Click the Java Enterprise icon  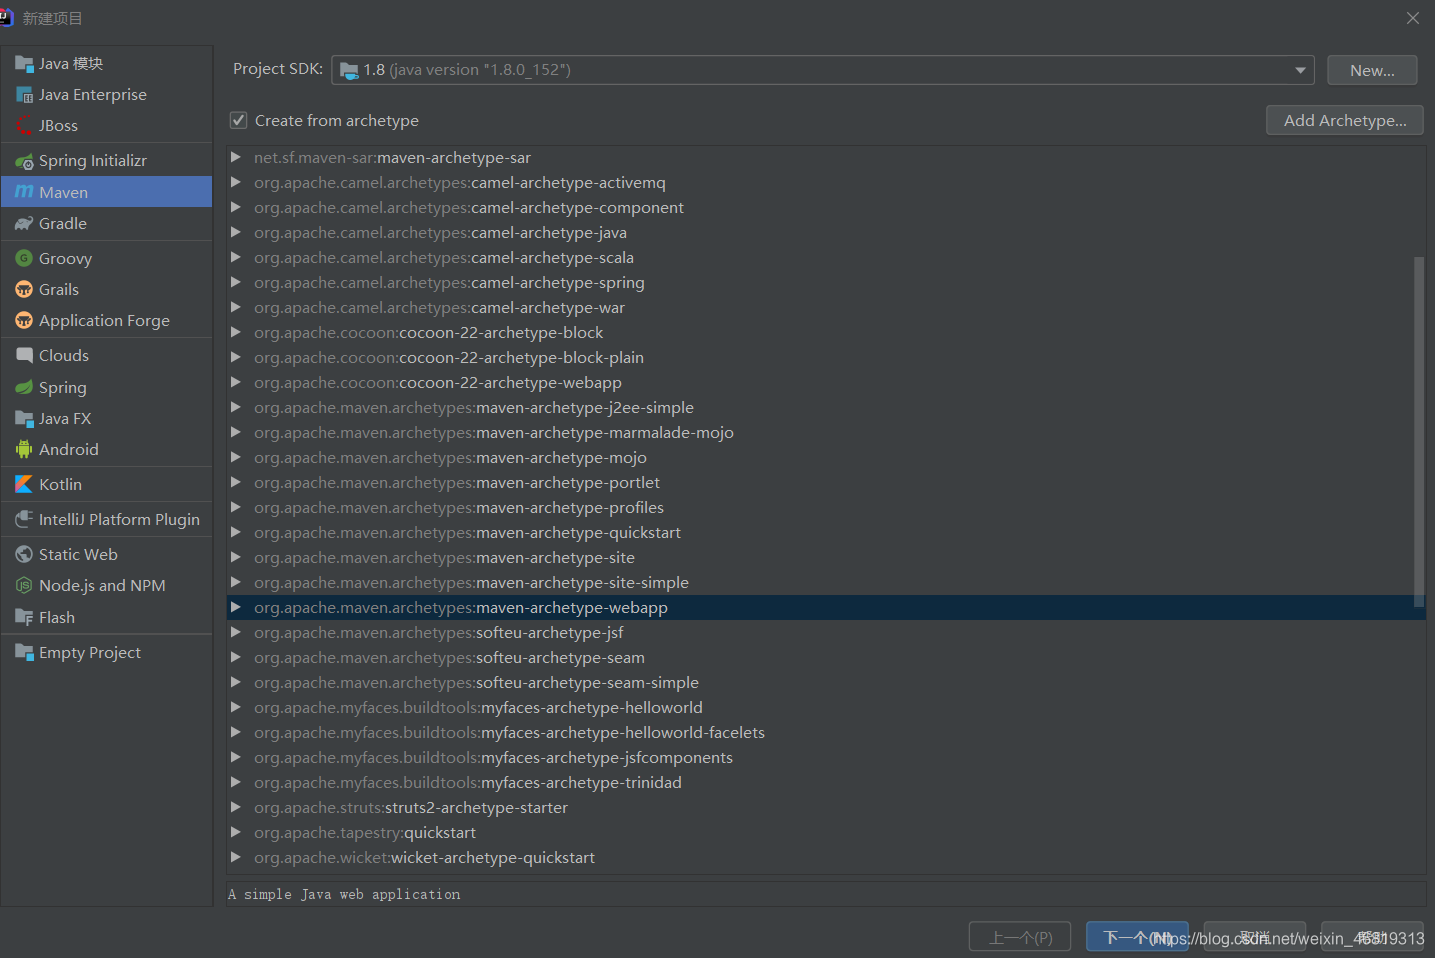tap(24, 95)
